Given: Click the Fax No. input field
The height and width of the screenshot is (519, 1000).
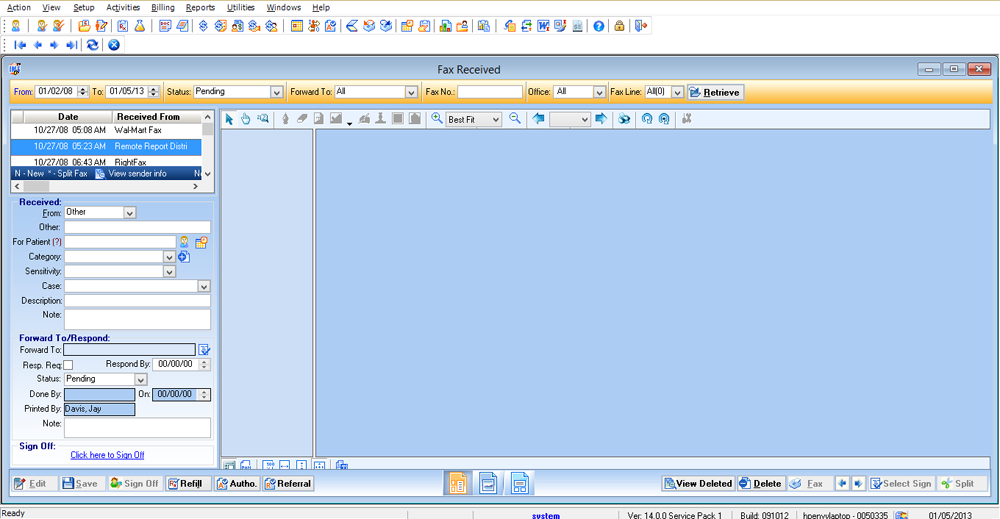Looking at the screenshot, I should coord(490,92).
